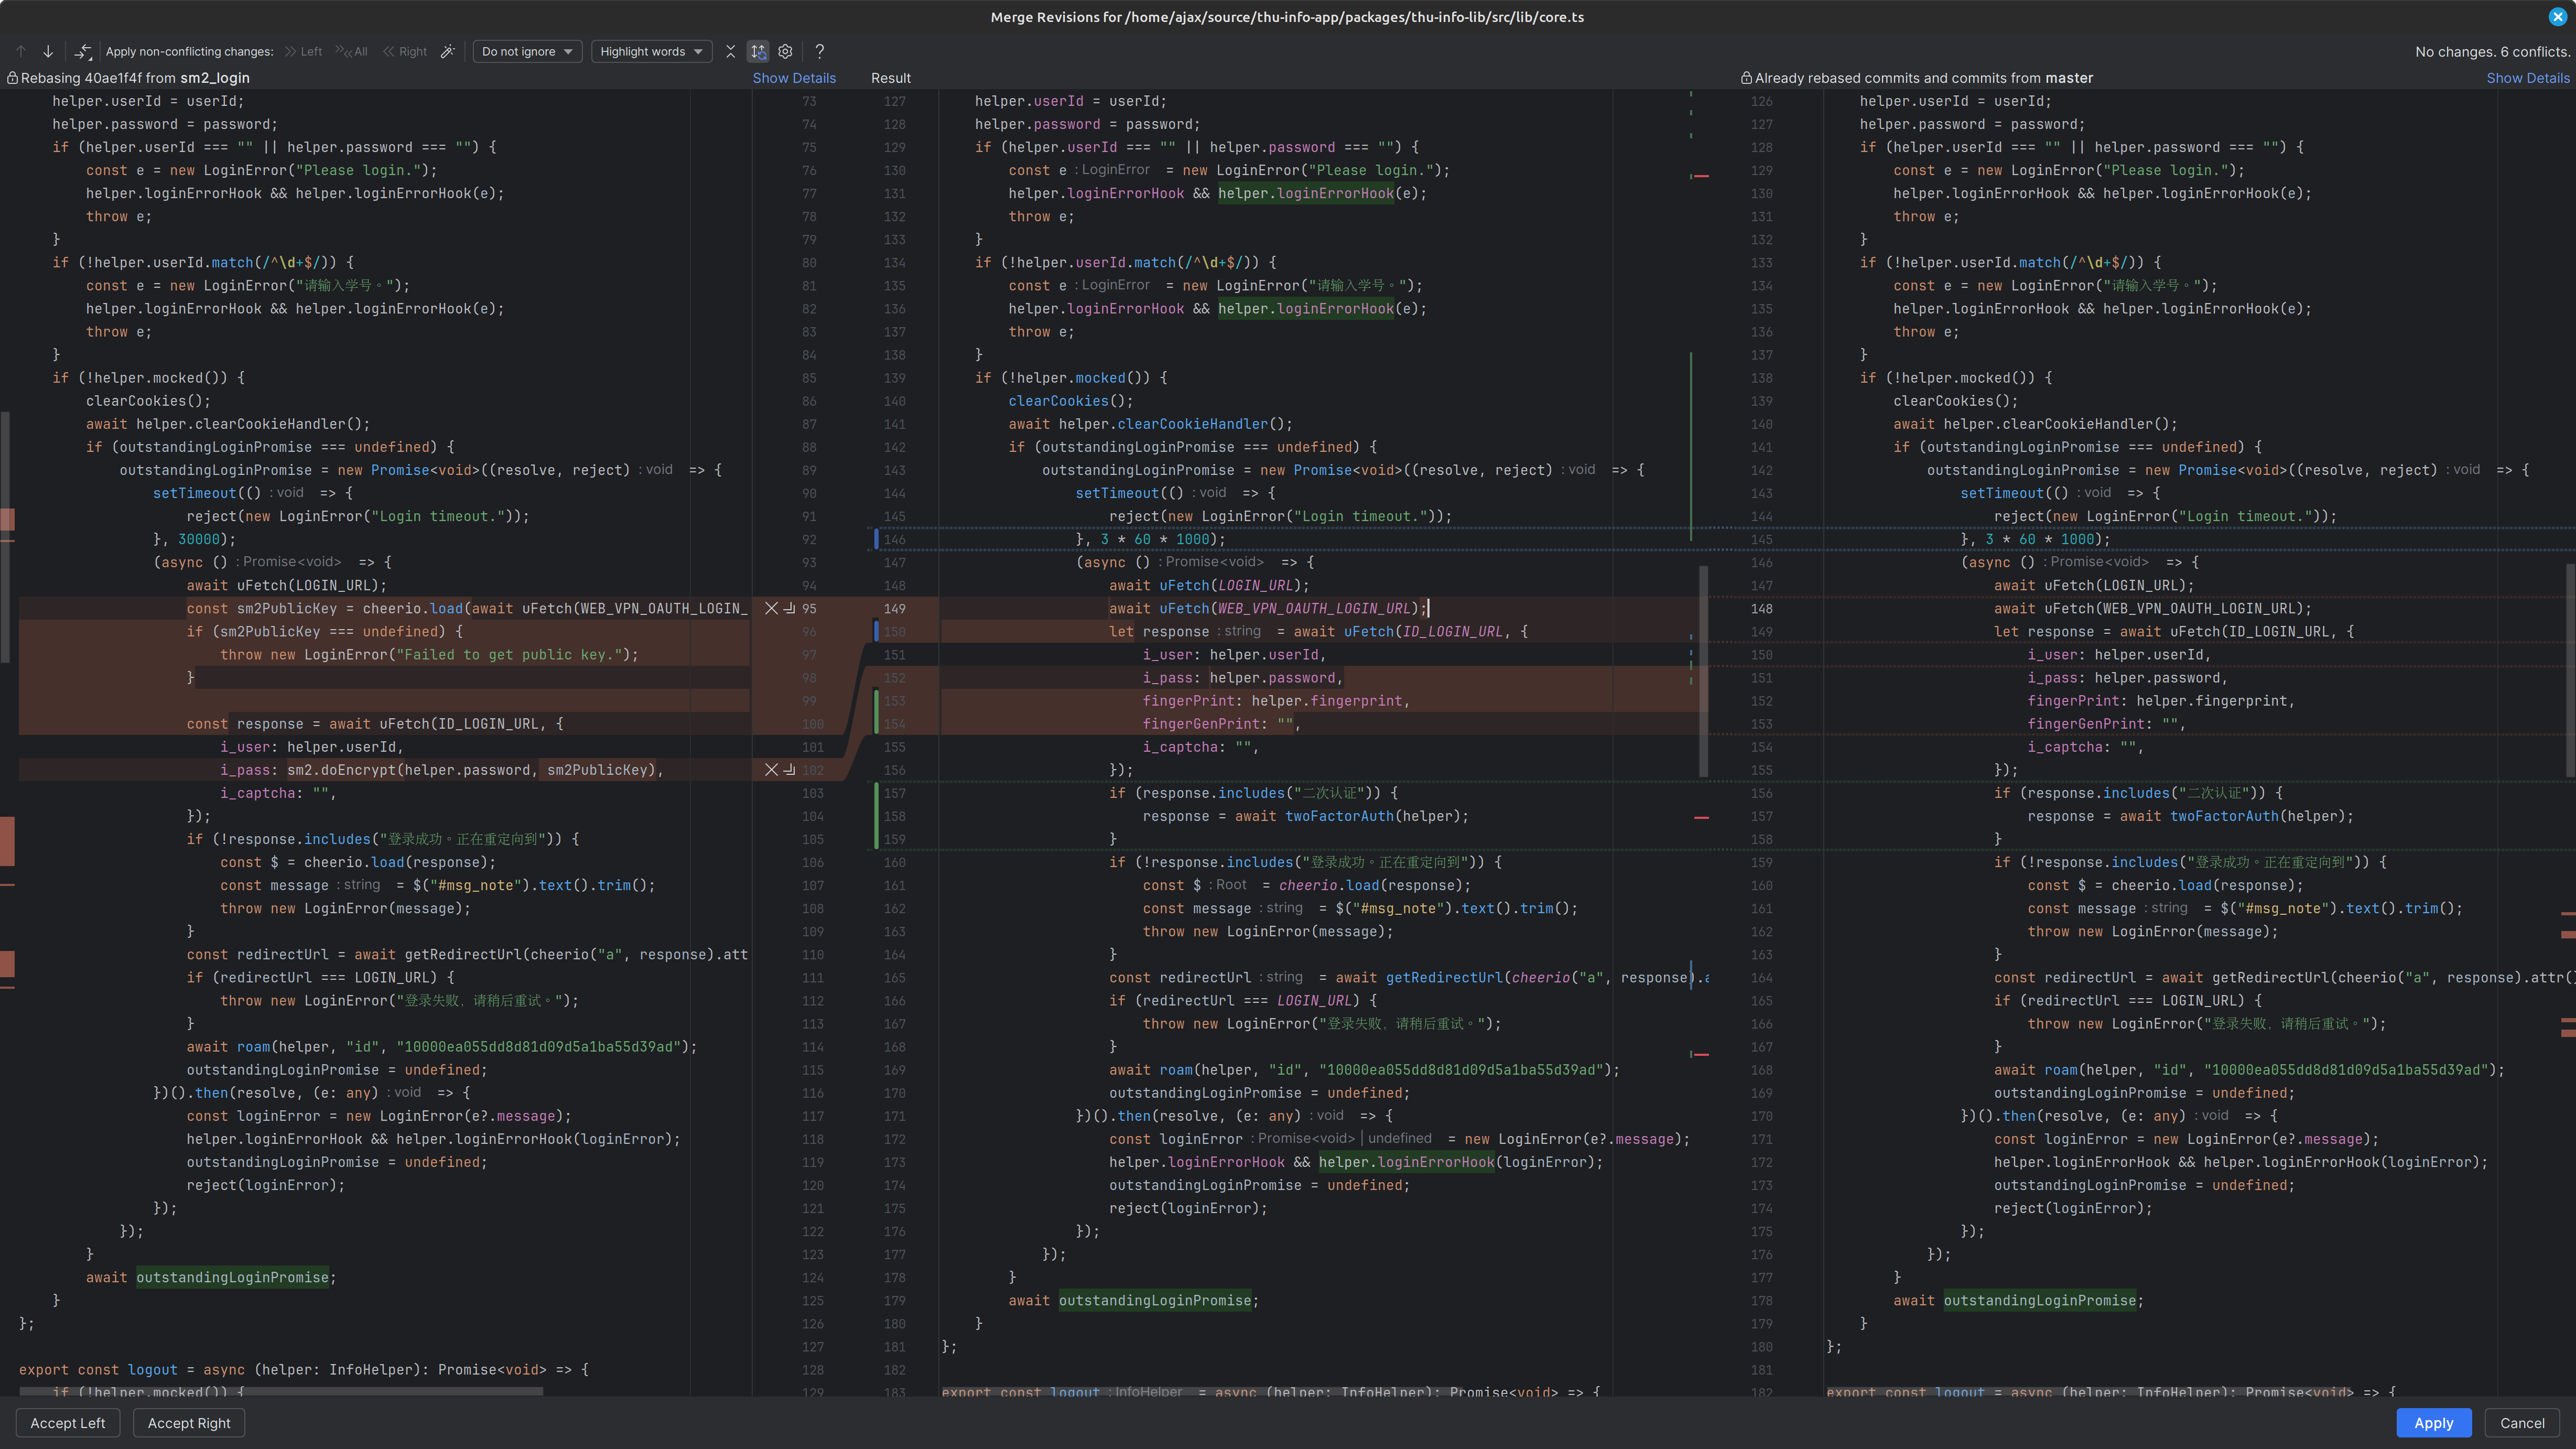Image resolution: width=2576 pixels, height=1449 pixels.
Task: Click 'WEB_VPN_OAUTH_LOGIN_URL' in Result pane
Action: pos(1315,608)
